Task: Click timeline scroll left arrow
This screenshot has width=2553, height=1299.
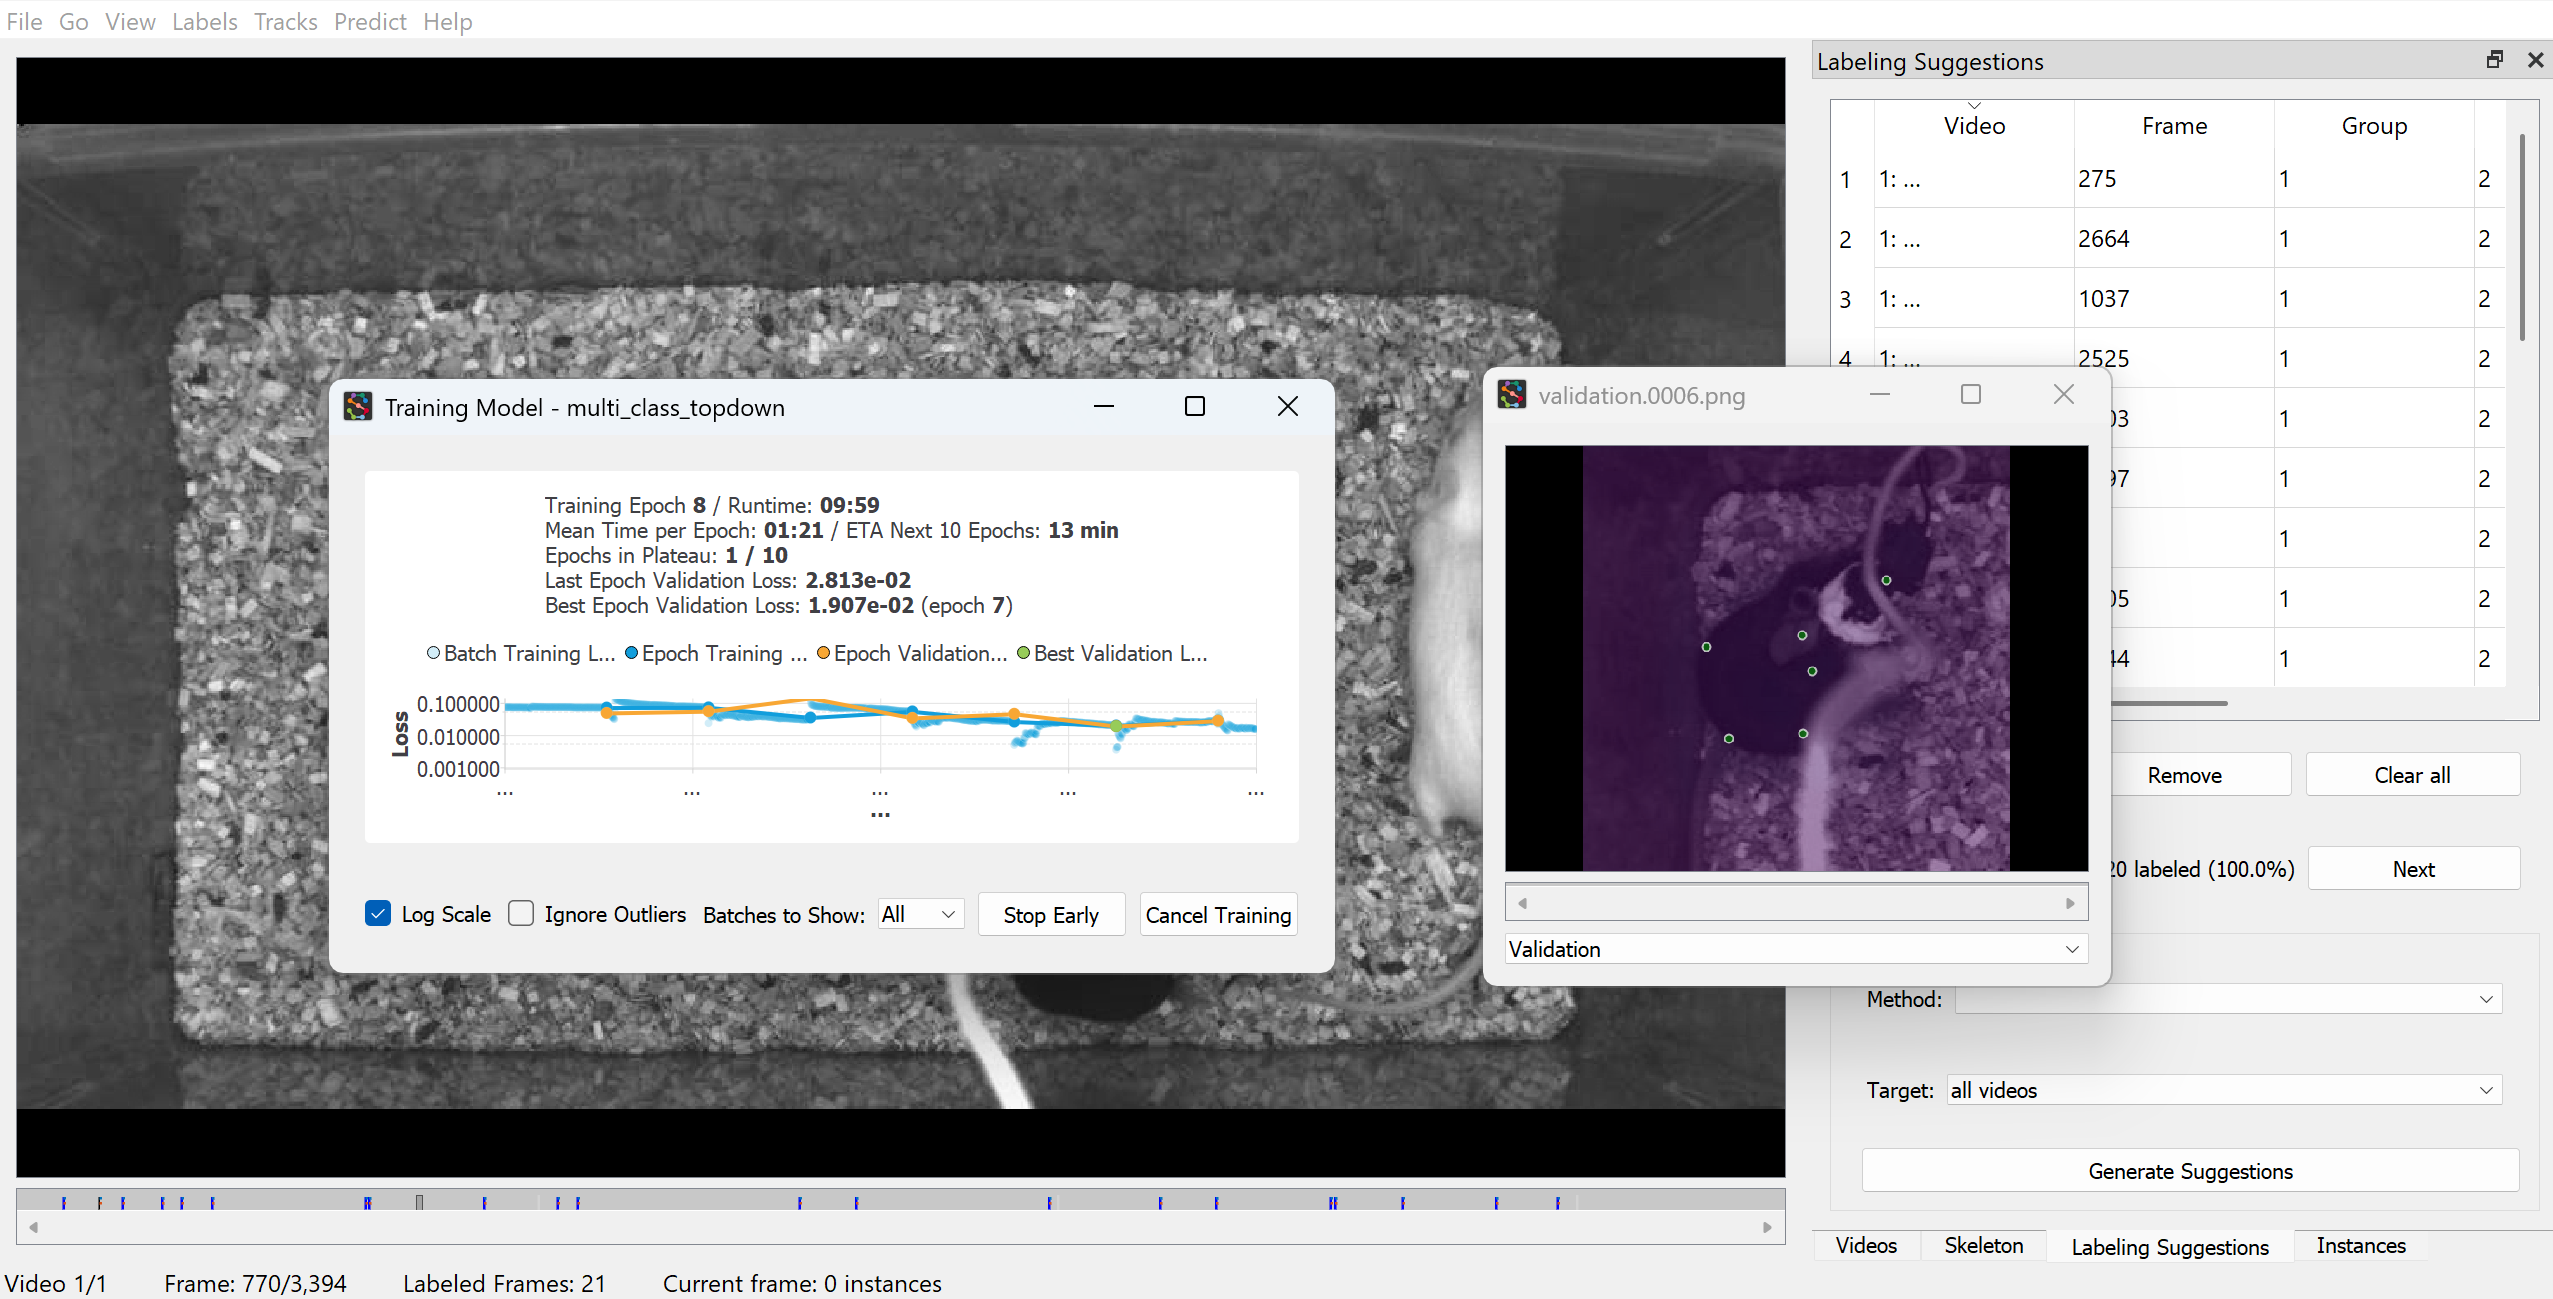Action: [34, 1227]
